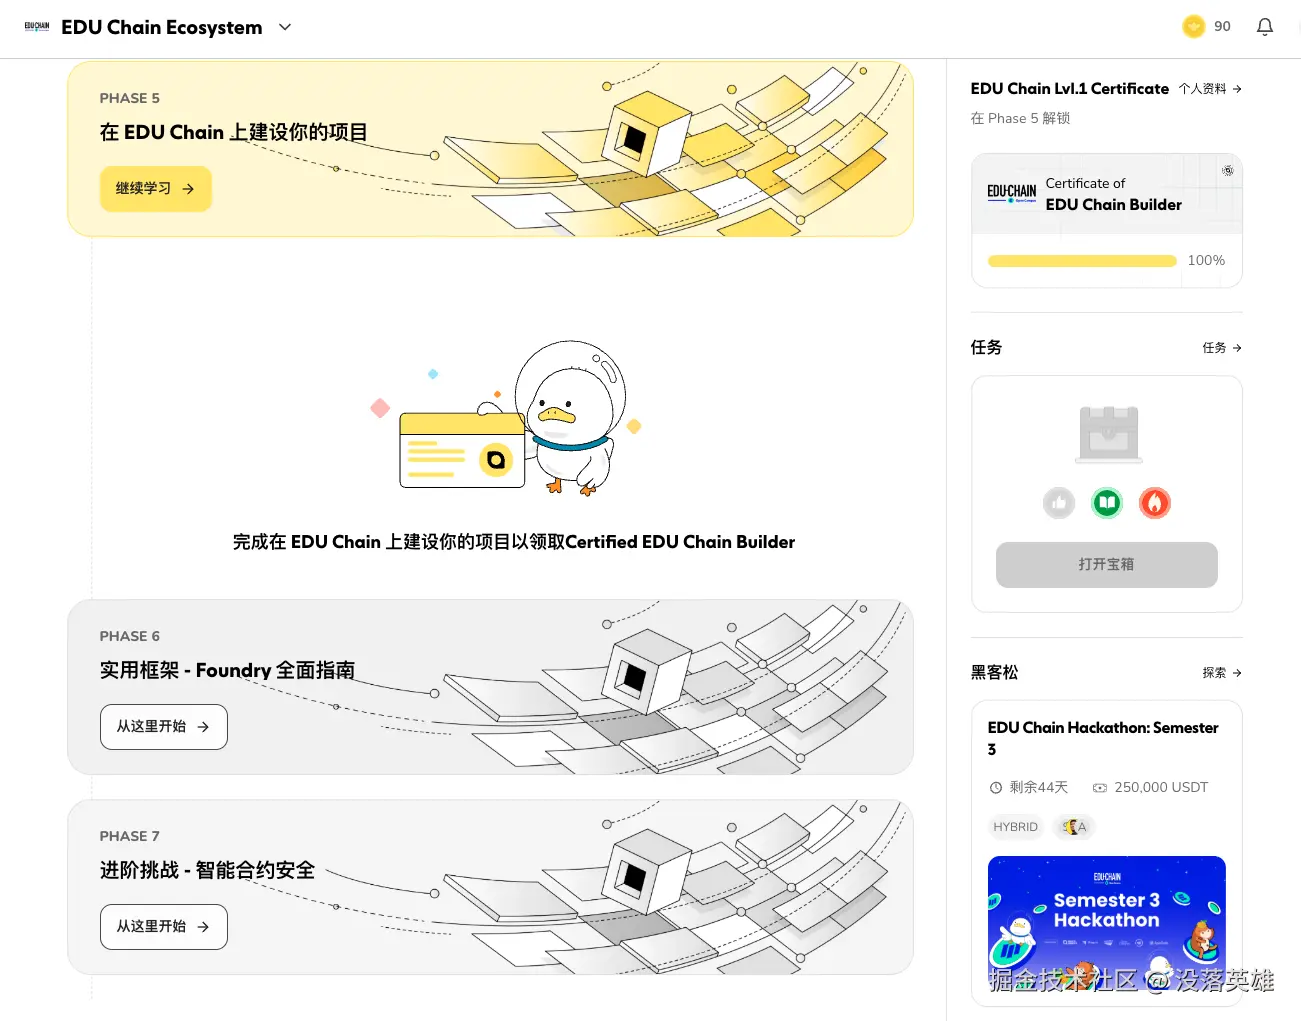Open the 探索 hackathon link
Screen dimensions: 1301x1021
pyautogui.click(x=1222, y=673)
